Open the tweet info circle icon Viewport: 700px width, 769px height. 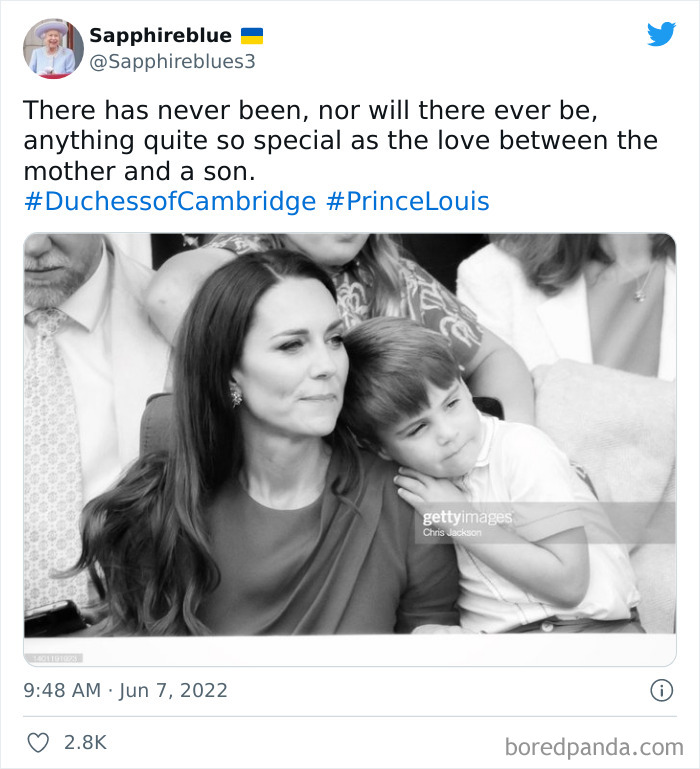[661, 690]
